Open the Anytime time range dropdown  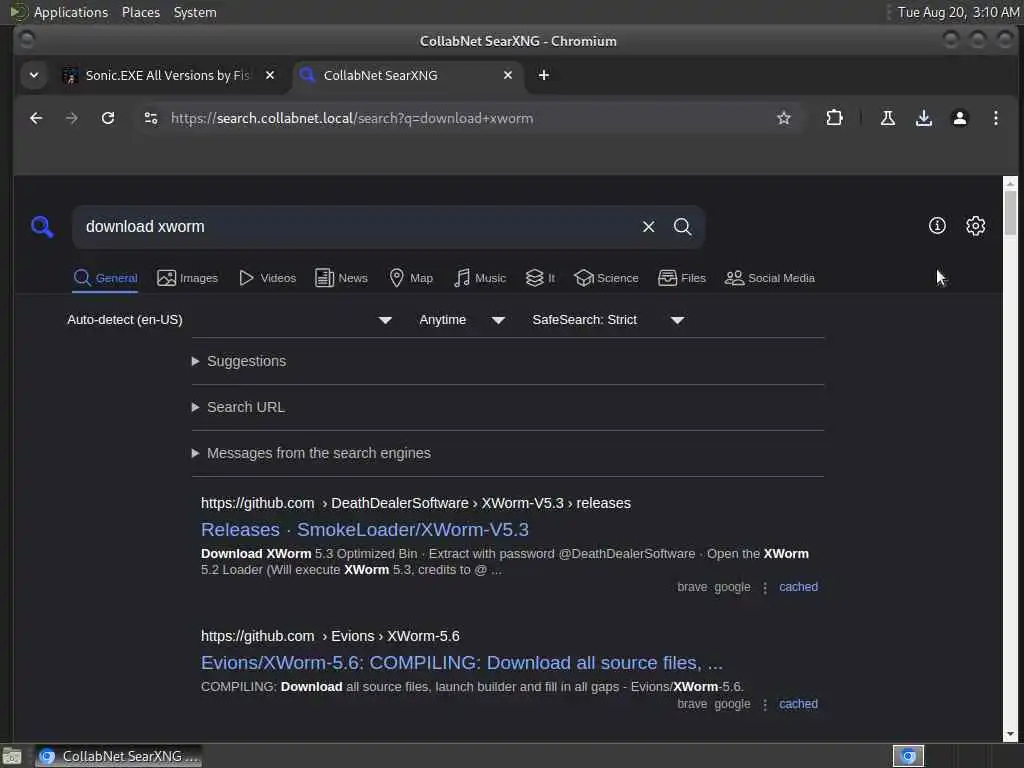tap(462, 320)
